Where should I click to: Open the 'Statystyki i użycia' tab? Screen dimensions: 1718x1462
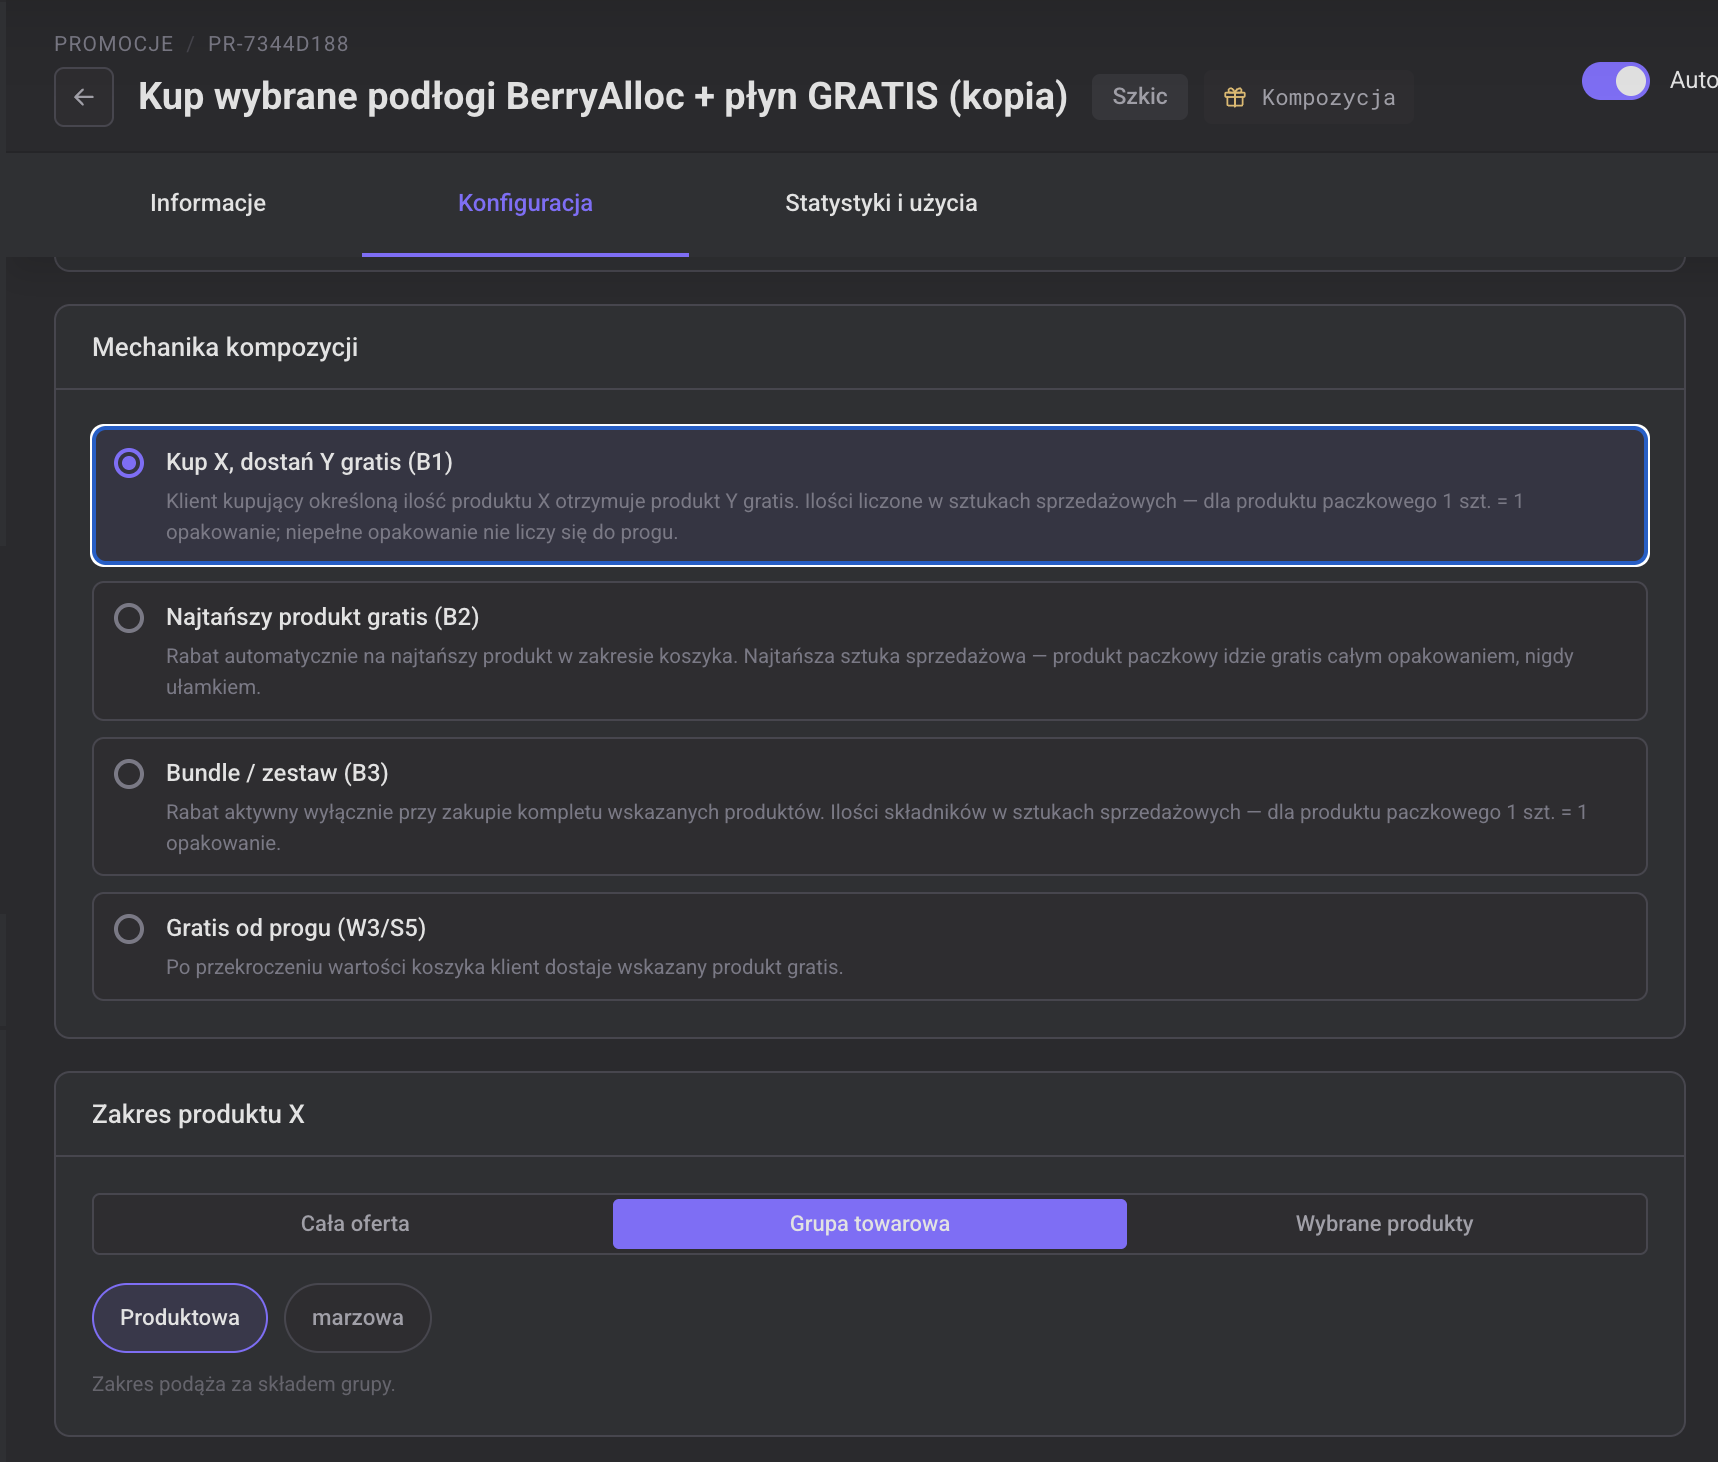point(881,203)
